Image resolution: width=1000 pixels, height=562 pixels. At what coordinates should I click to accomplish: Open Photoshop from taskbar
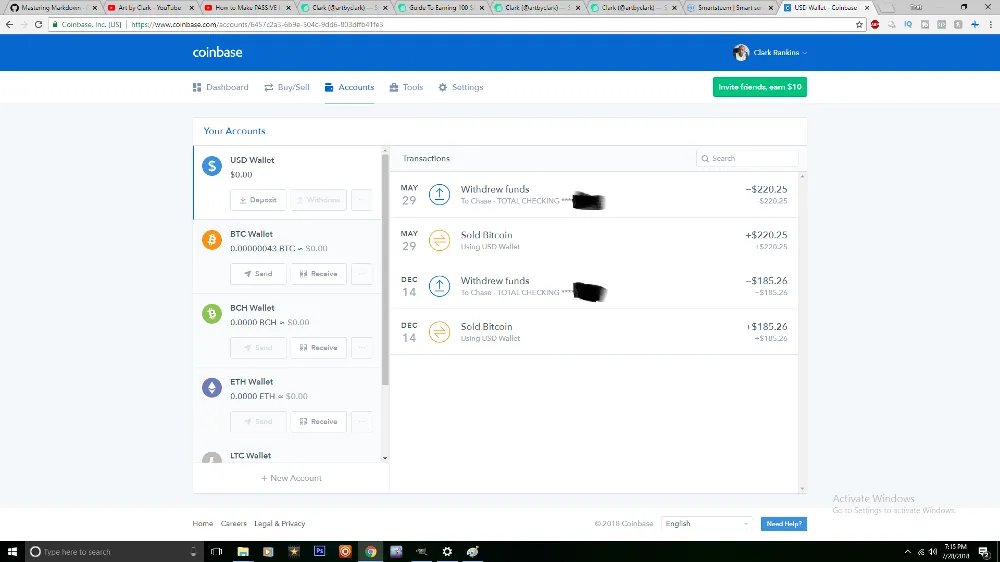point(320,552)
